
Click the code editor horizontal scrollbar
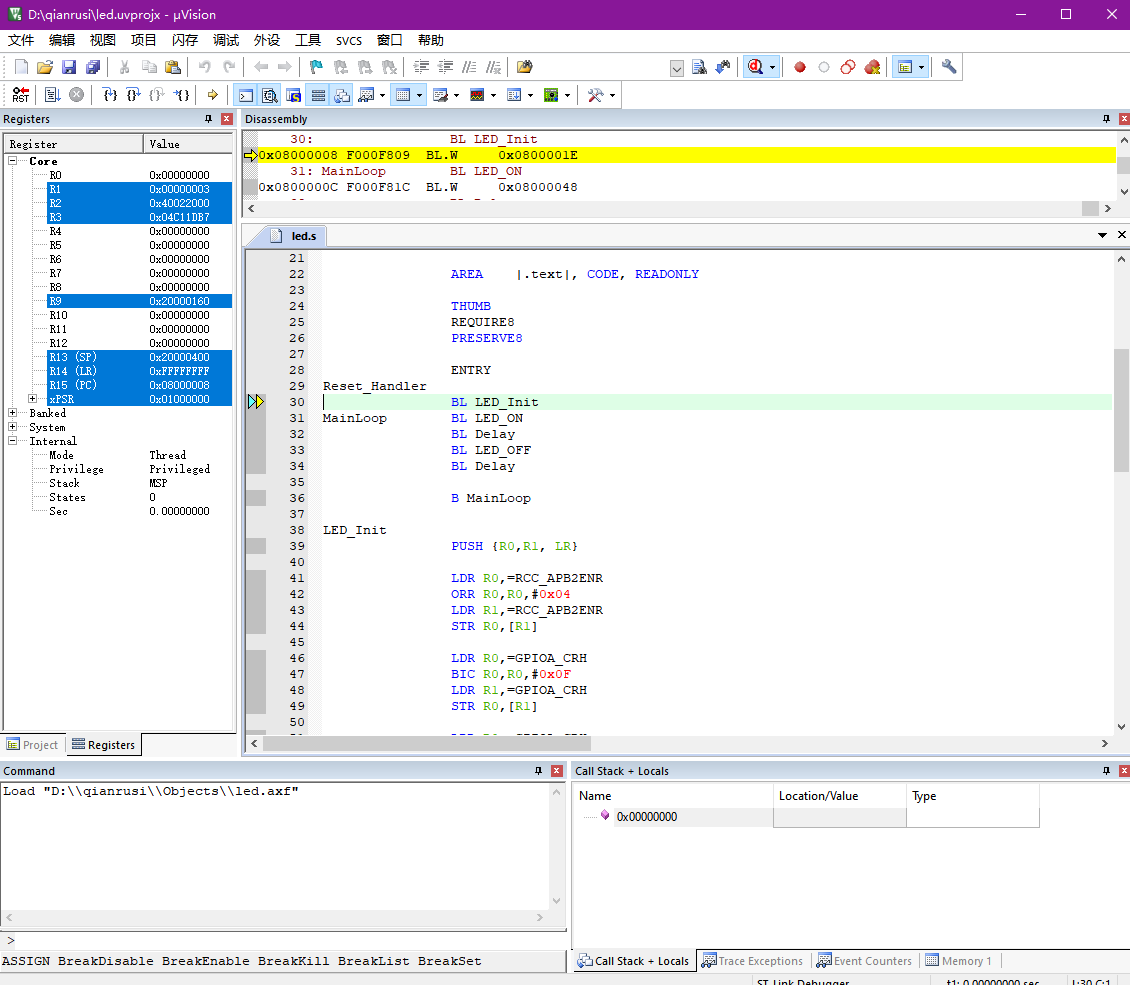pyautogui.click(x=427, y=743)
